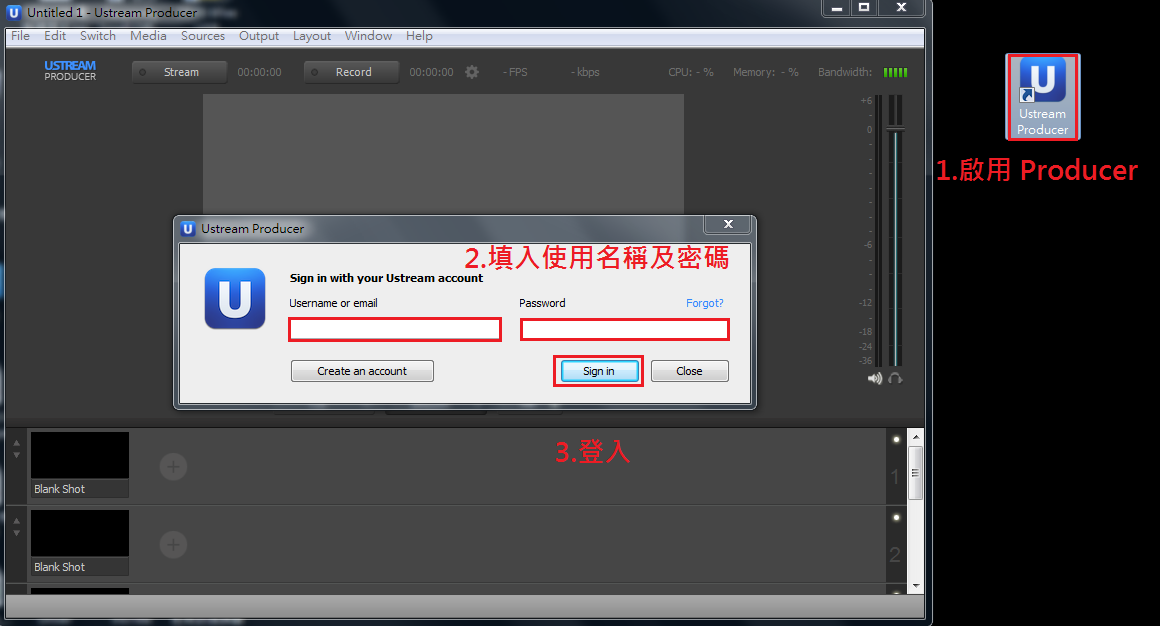Image resolution: width=1160 pixels, height=626 pixels.
Task: Mute audio with the speaker icon
Action: click(x=875, y=378)
